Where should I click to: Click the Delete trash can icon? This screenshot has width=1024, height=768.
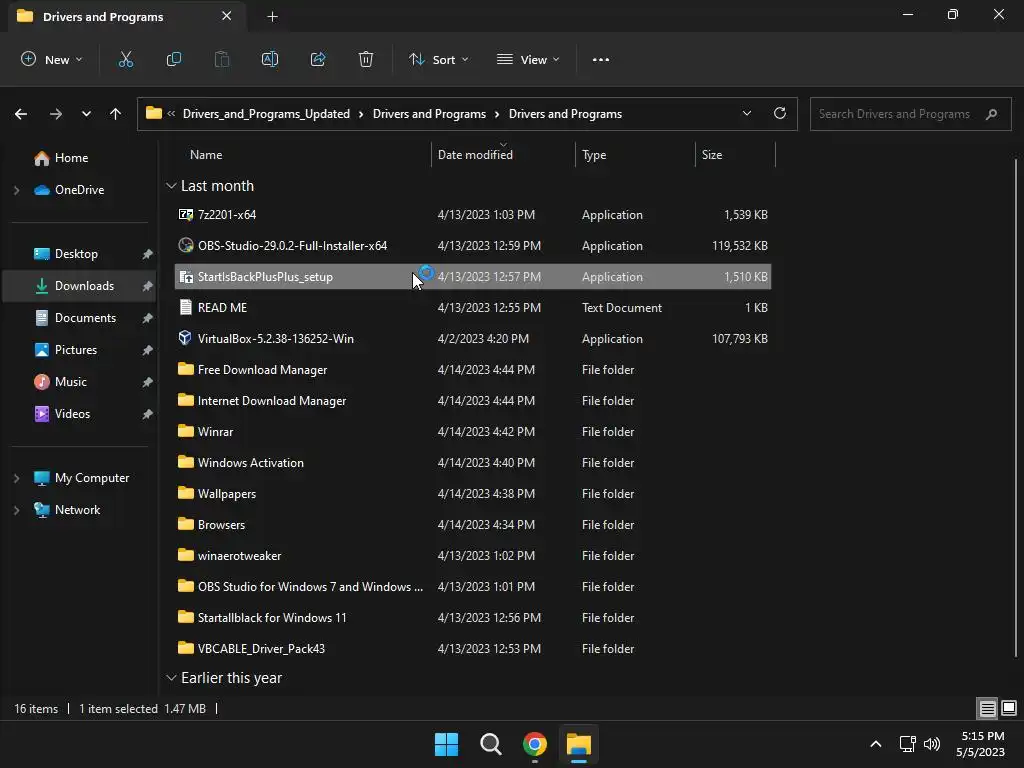pos(366,59)
